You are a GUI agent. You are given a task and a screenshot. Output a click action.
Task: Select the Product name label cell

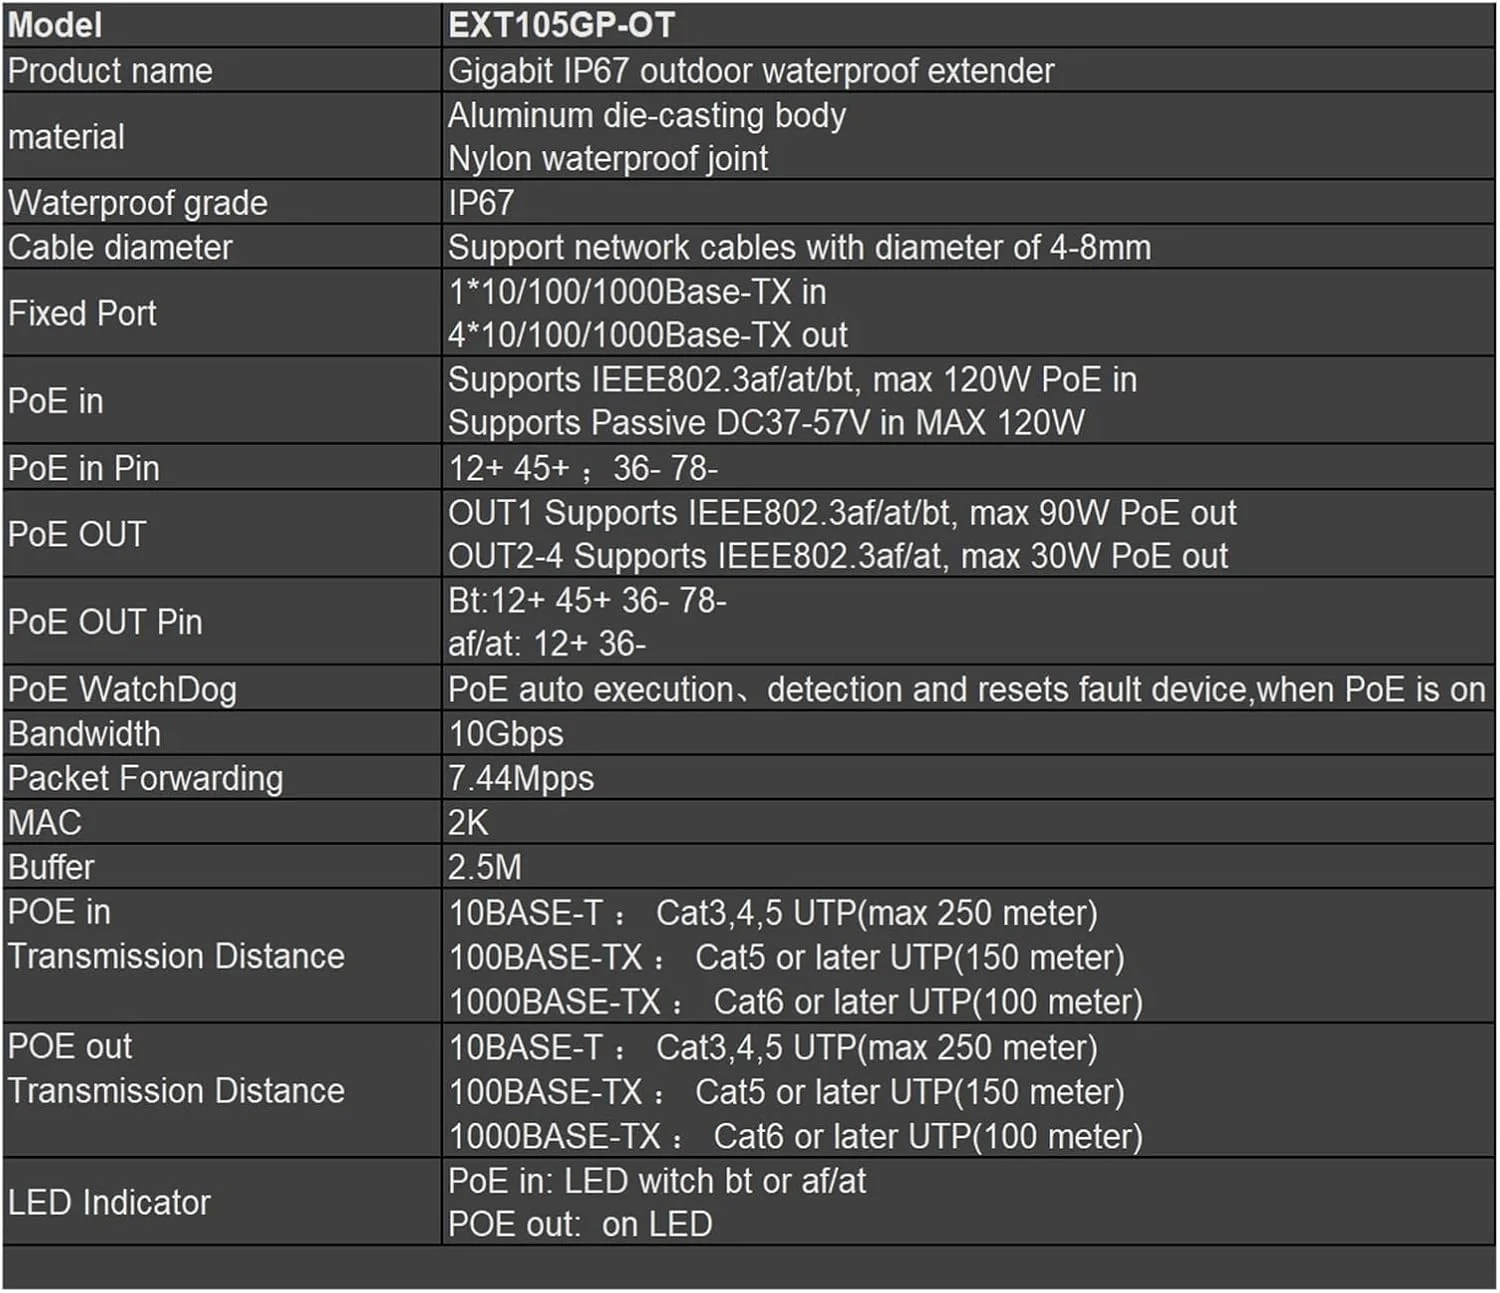pyautogui.click(x=110, y=71)
